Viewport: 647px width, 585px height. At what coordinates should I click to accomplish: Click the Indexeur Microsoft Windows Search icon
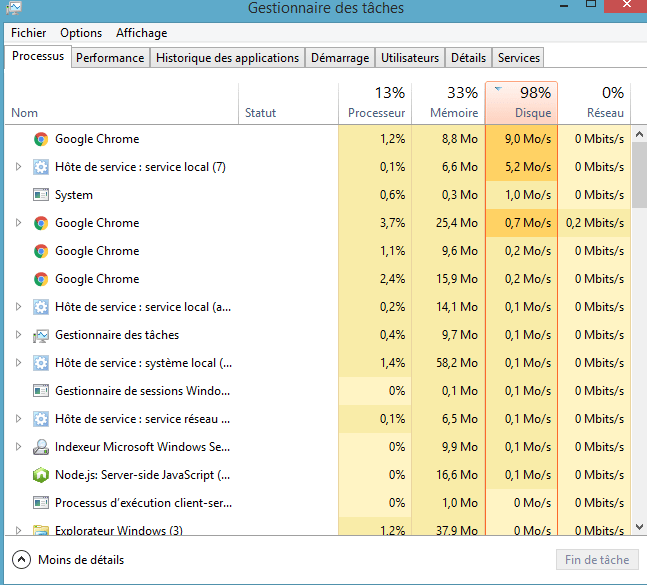coord(41,447)
